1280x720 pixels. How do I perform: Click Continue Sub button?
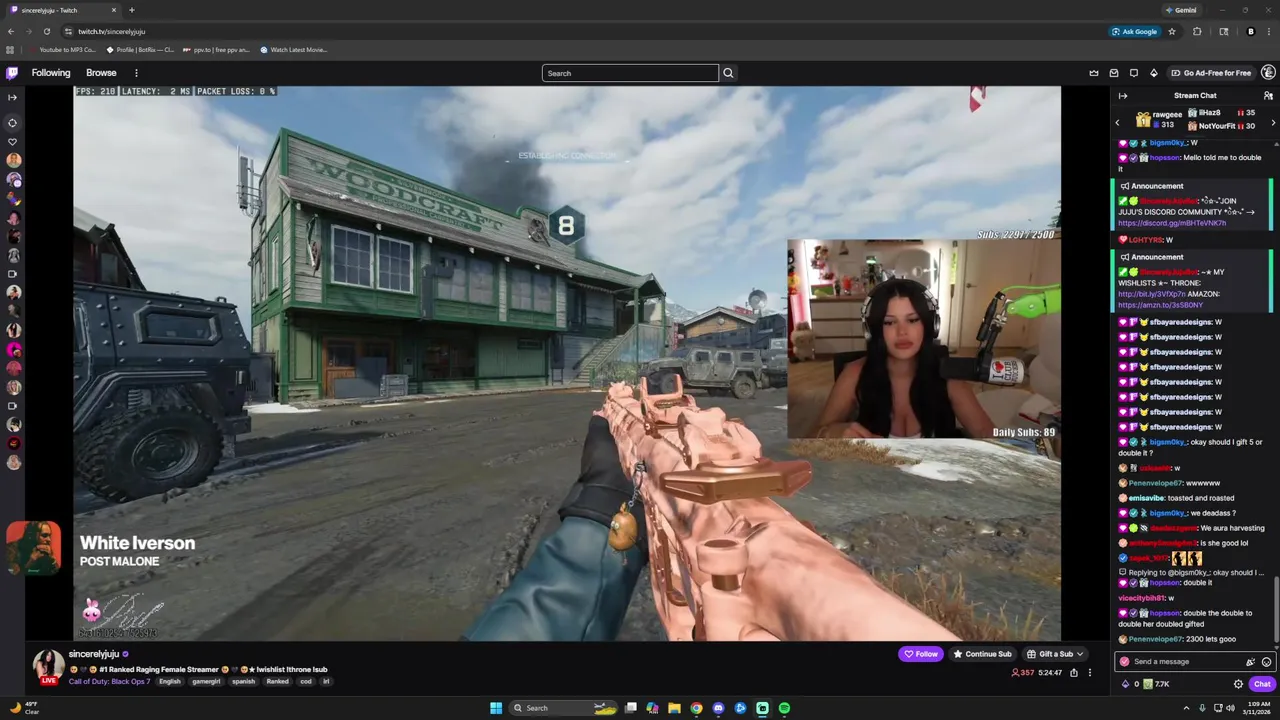[x=982, y=654]
